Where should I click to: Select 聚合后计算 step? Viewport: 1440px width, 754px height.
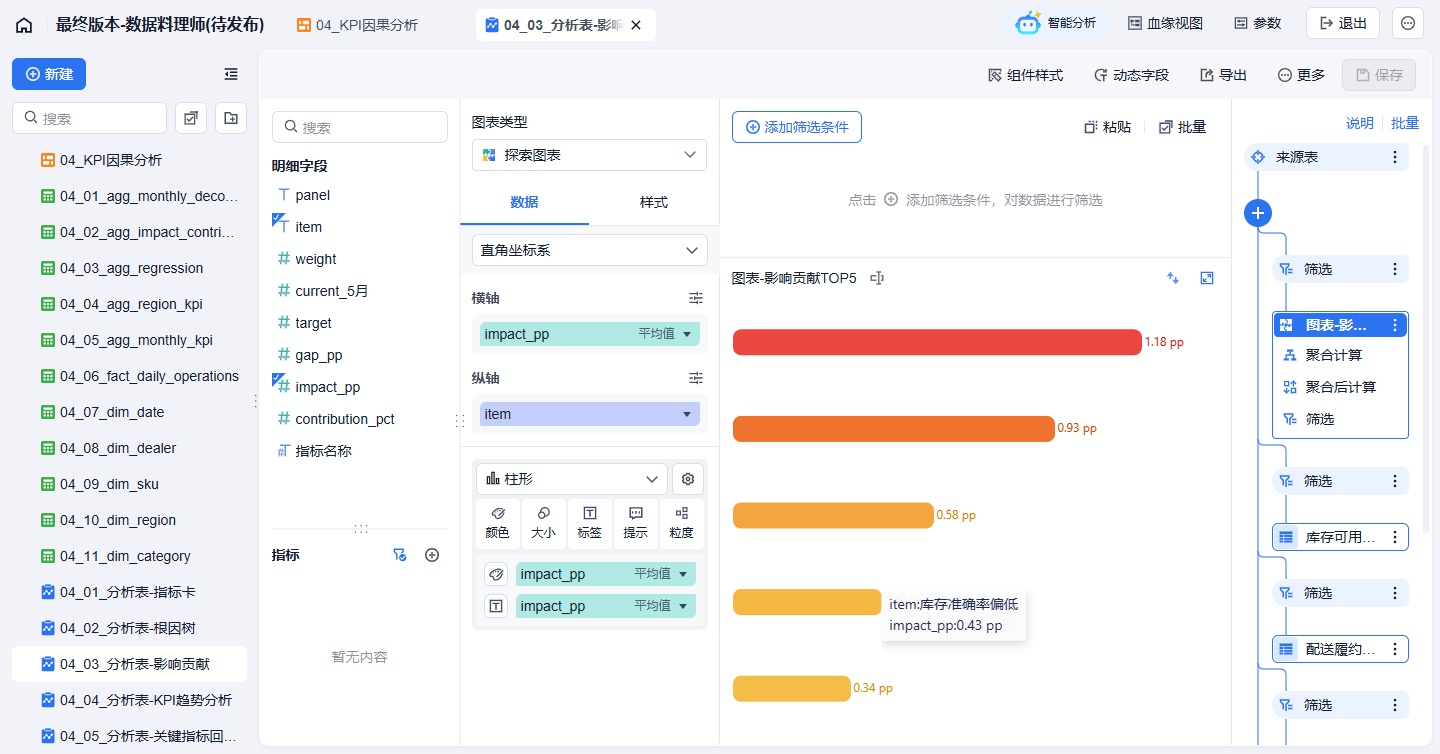(x=1340, y=387)
